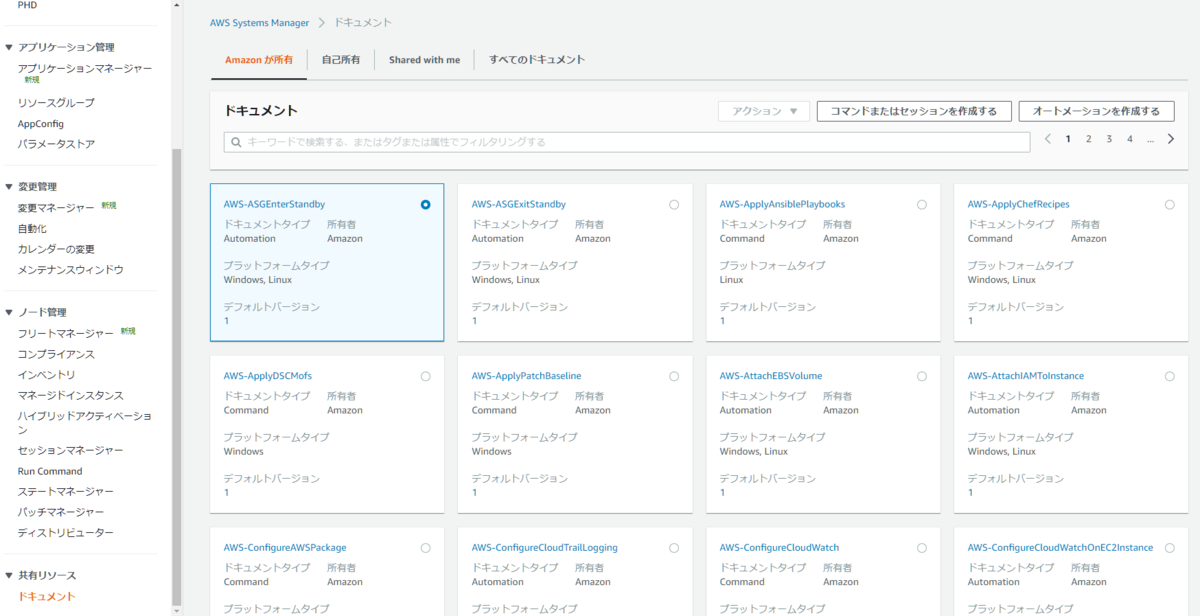The height and width of the screenshot is (616, 1200).
Task: Collapse the 変更管理 section
Action: point(9,186)
